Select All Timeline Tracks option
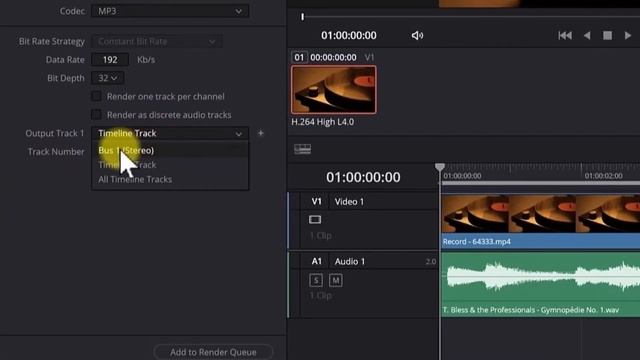Image resolution: width=640 pixels, height=360 pixels. tap(170, 180)
